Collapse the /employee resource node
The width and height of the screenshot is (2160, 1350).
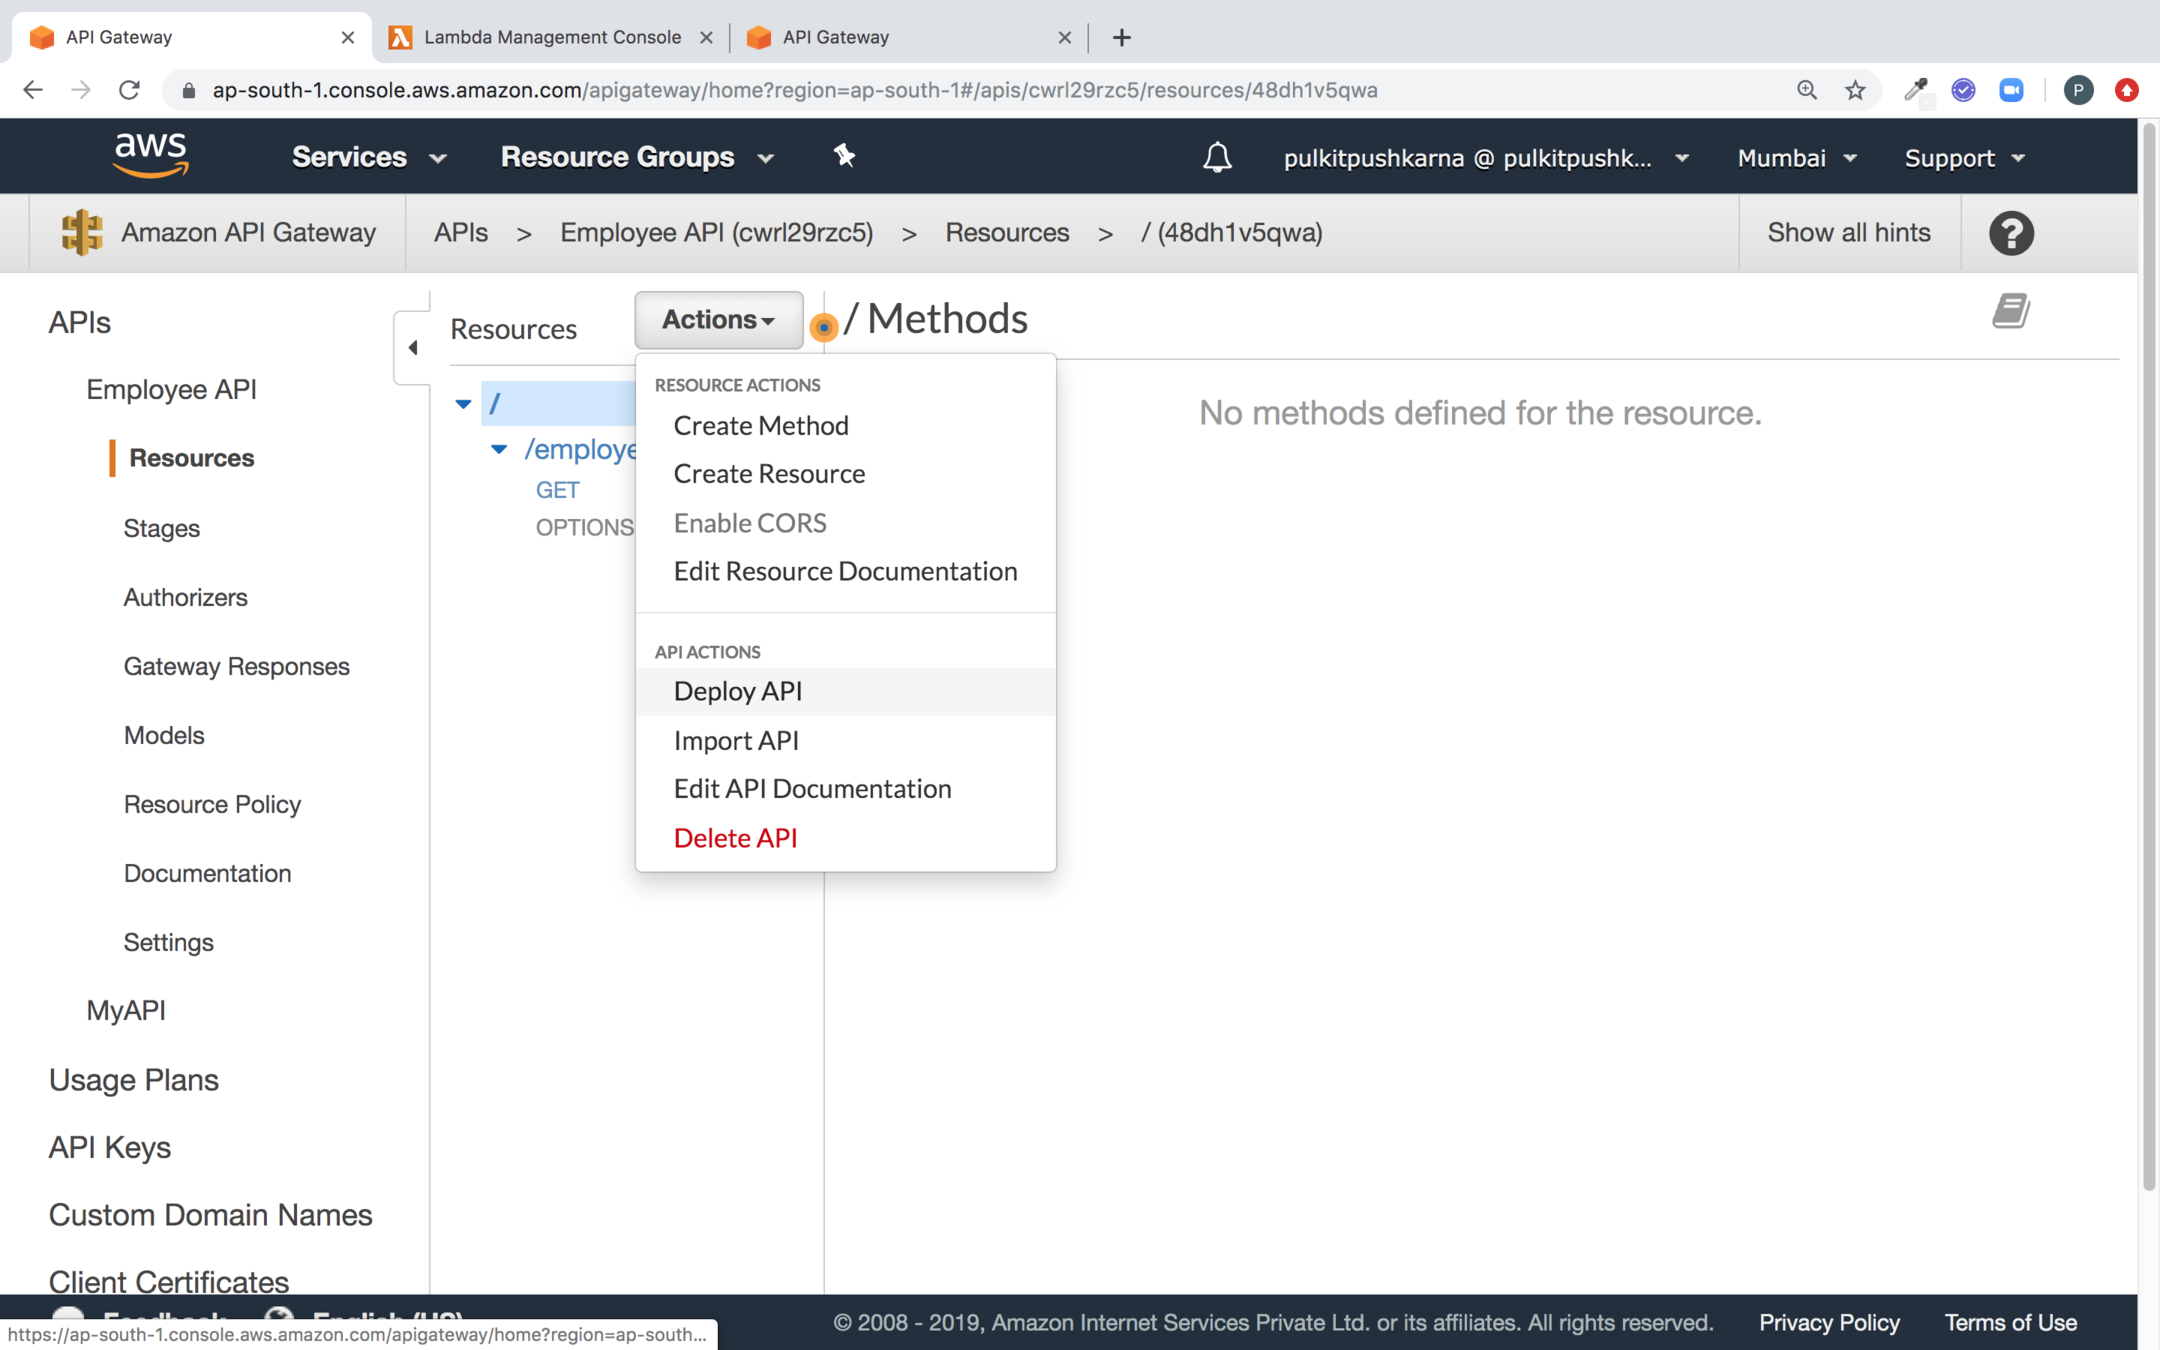point(499,449)
